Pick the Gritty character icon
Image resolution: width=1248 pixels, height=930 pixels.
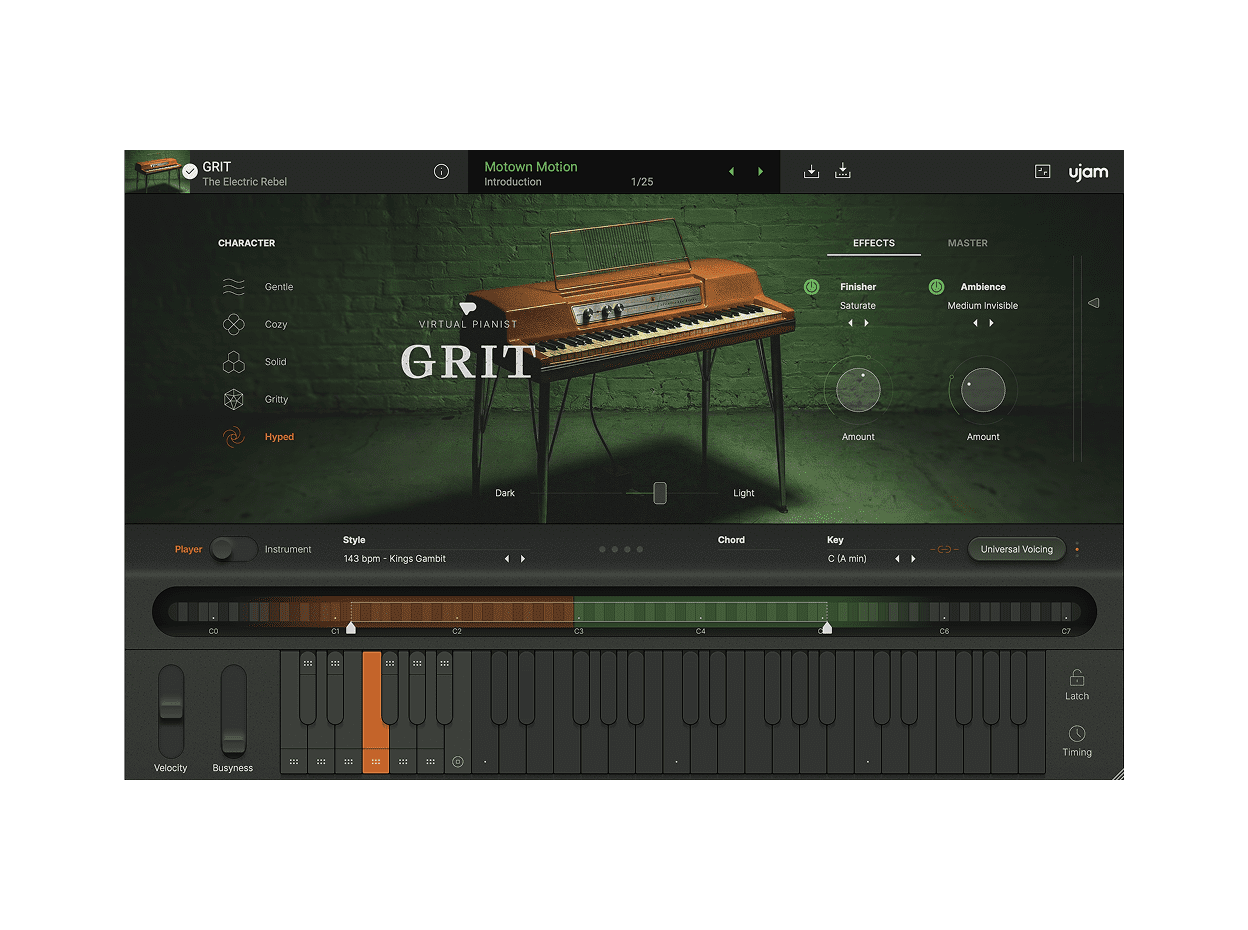(233, 400)
